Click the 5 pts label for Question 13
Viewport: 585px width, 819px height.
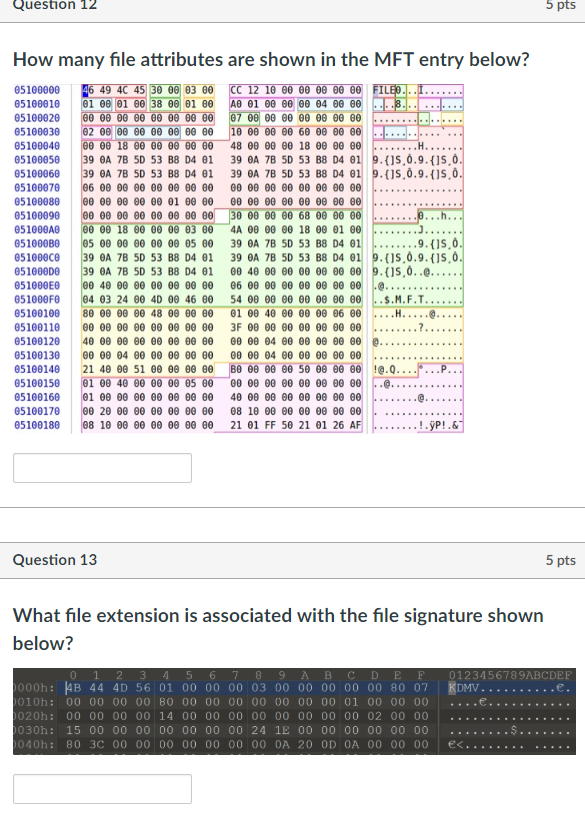pyautogui.click(x=561, y=560)
